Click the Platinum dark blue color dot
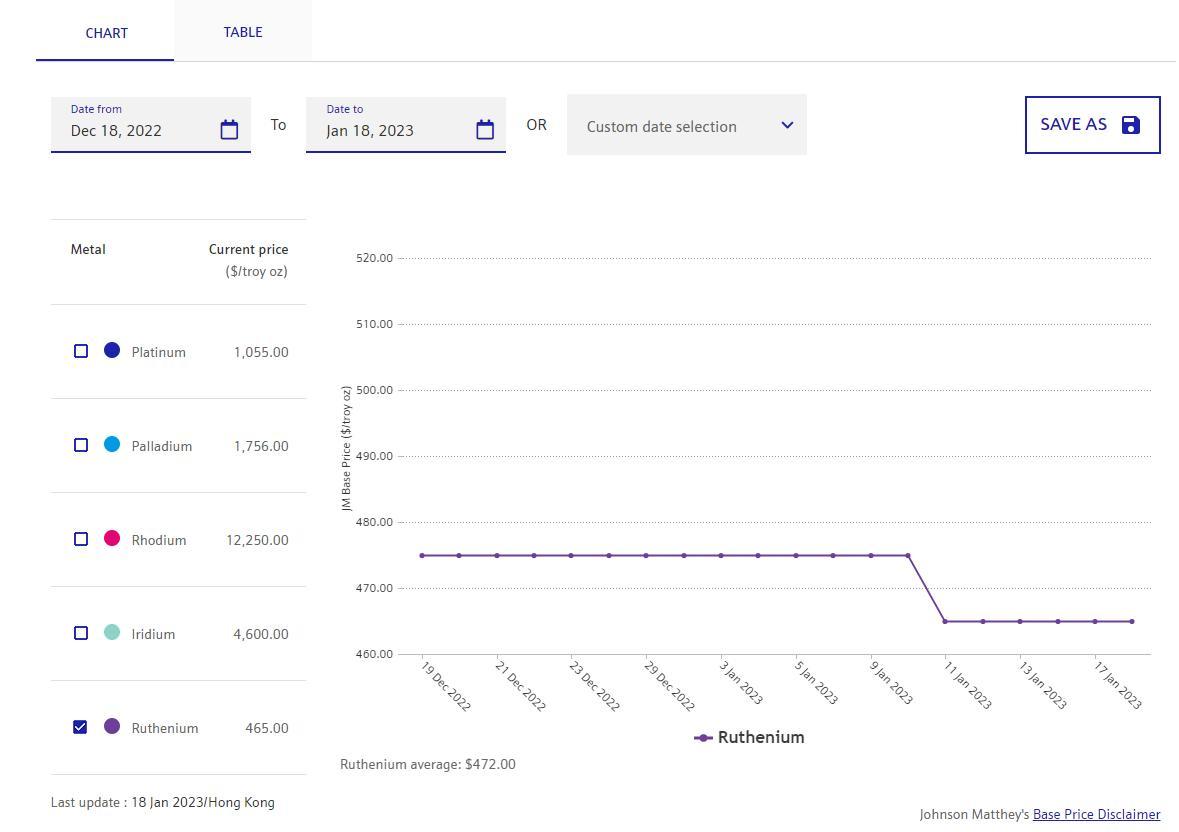The height and width of the screenshot is (832, 1179). click(x=112, y=350)
